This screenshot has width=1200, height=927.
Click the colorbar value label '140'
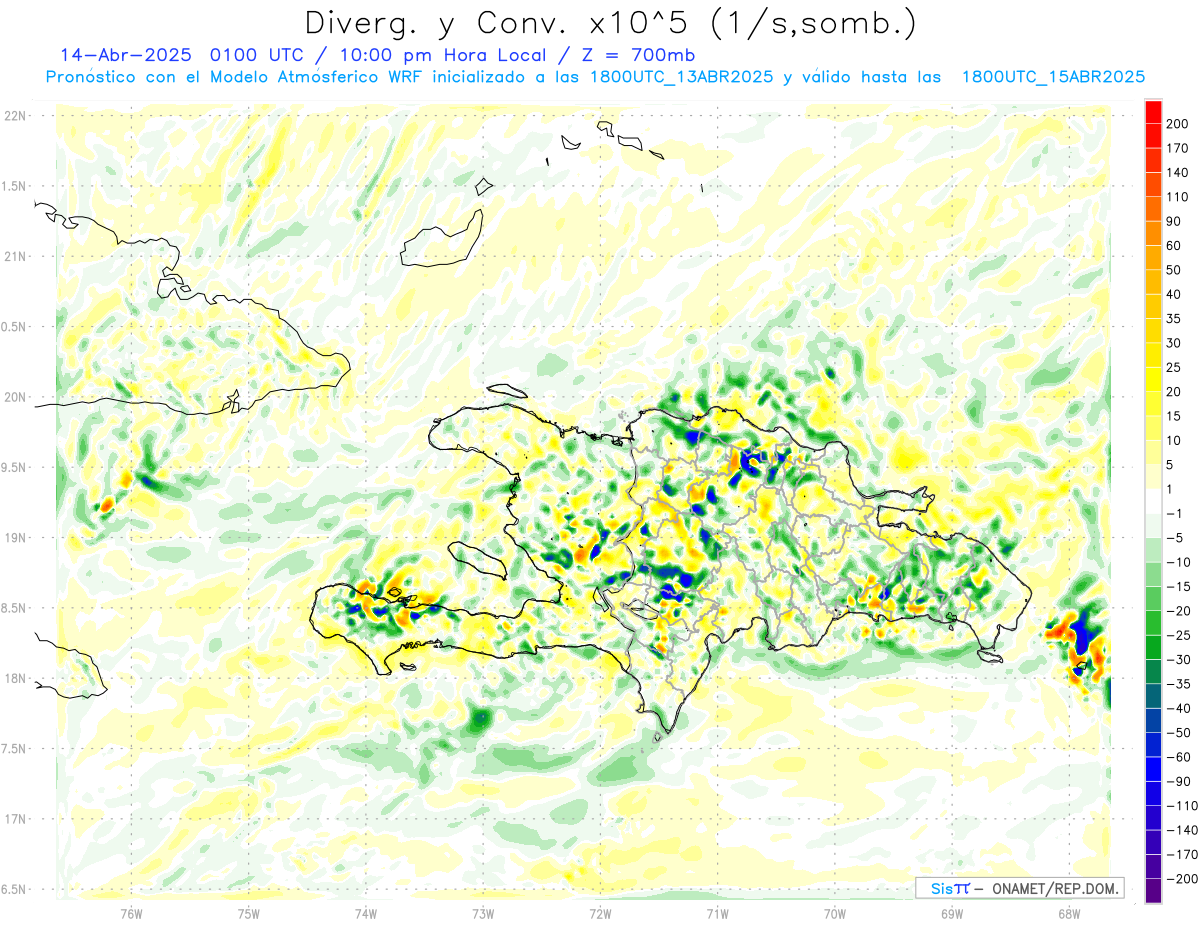click(x=1177, y=172)
